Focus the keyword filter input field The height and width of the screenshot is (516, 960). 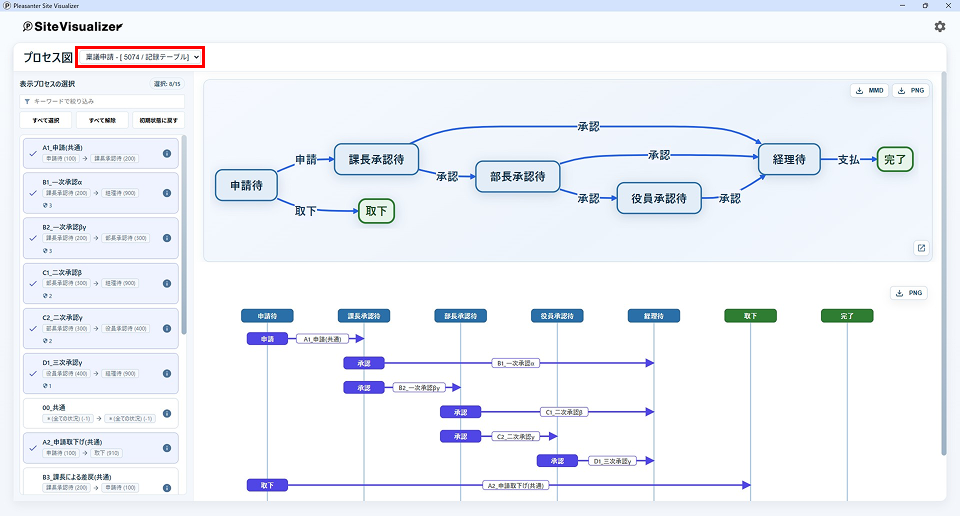coord(102,102)
